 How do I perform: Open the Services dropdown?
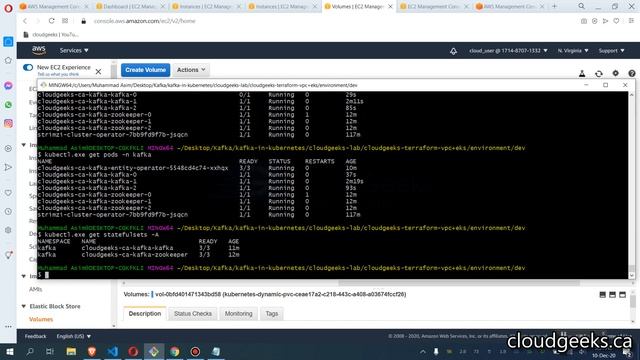tap(74, 51)
